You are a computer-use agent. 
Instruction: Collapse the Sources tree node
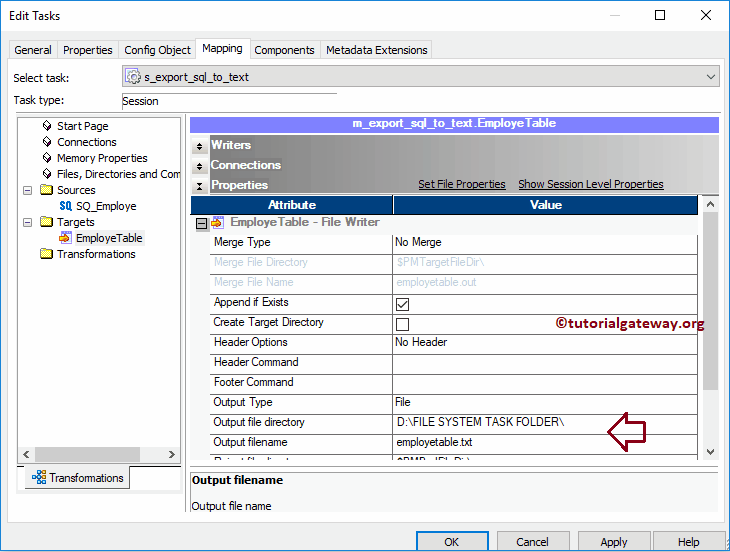click(27, 190)
